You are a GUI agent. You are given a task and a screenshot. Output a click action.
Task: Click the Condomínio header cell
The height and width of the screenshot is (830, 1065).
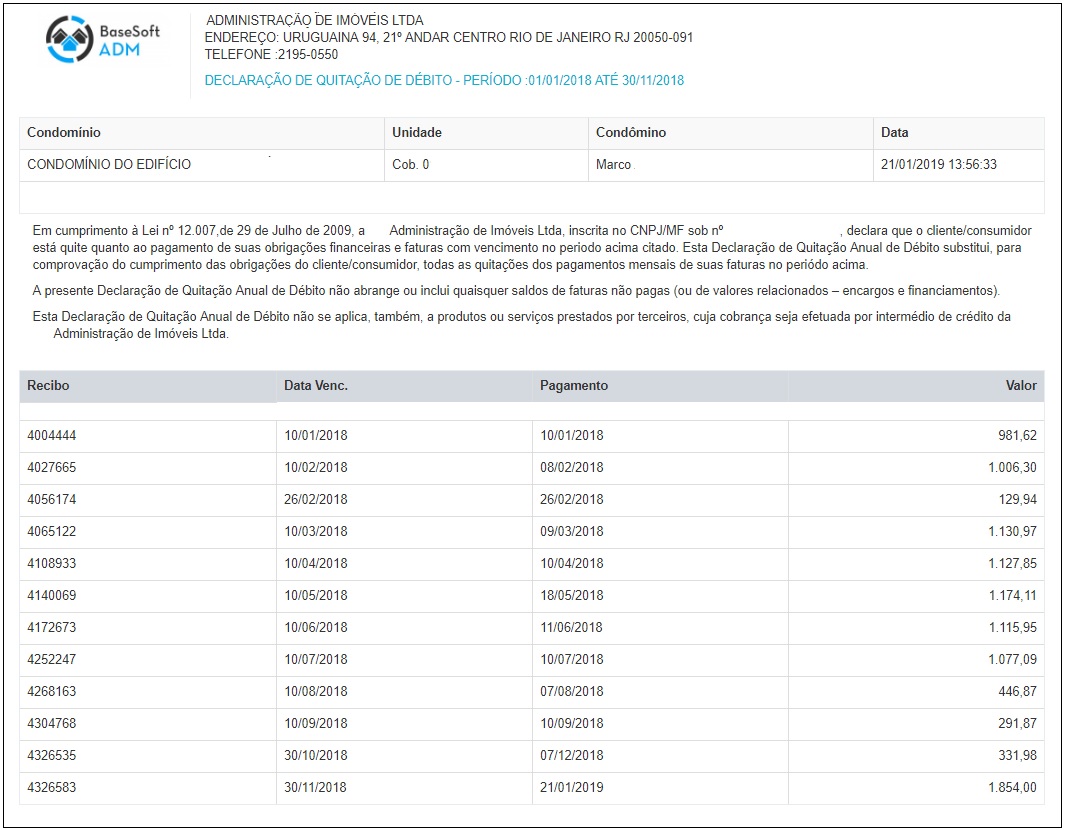point(64,133)
